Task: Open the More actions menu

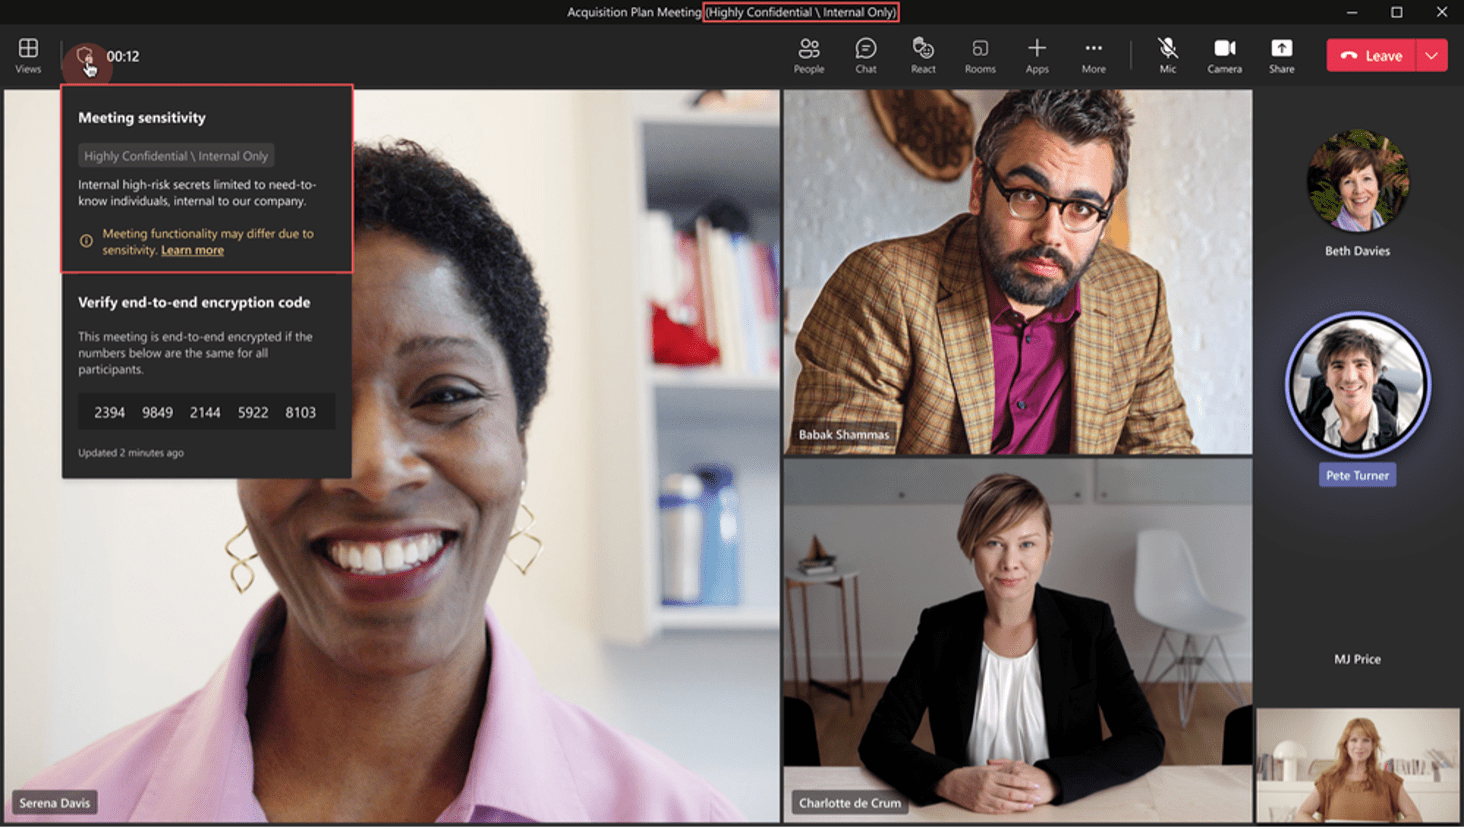Action: tap(1093, 55)
